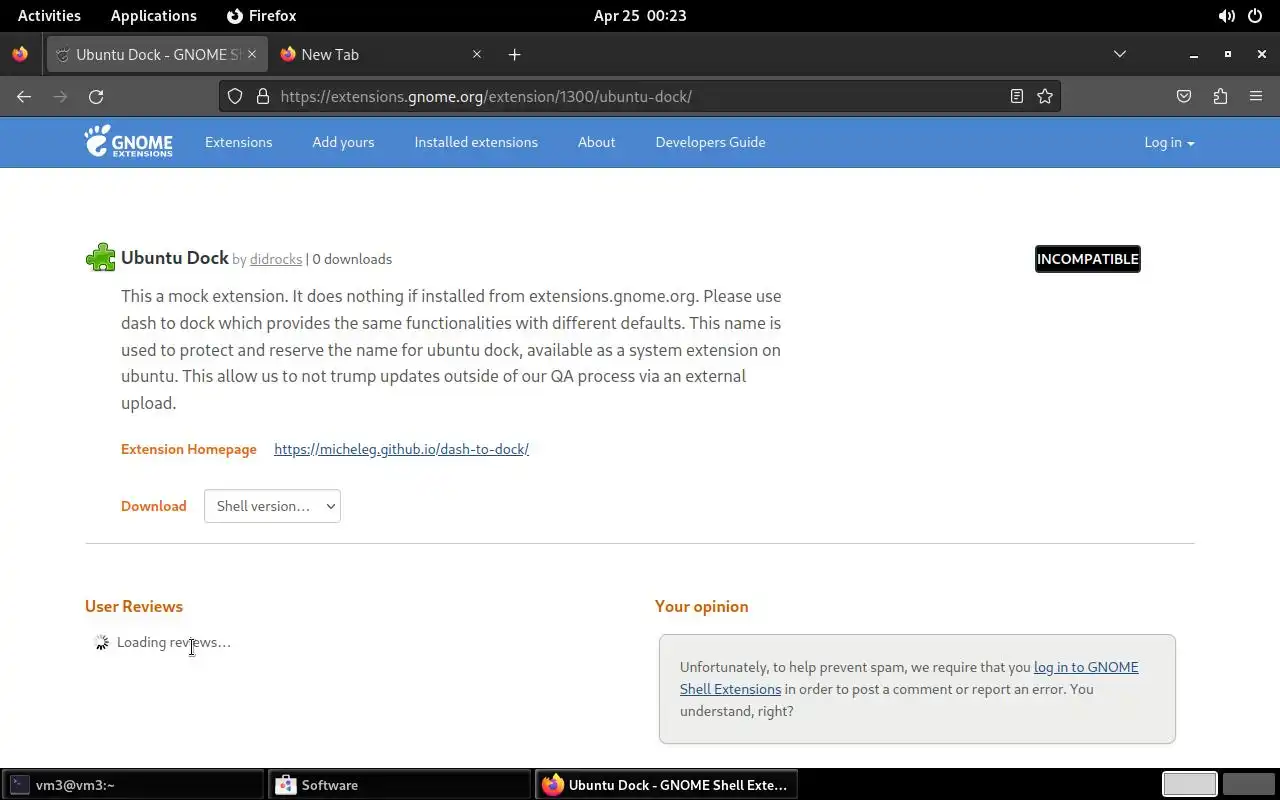Open the Add yours nav item

(x=343, y=142)
